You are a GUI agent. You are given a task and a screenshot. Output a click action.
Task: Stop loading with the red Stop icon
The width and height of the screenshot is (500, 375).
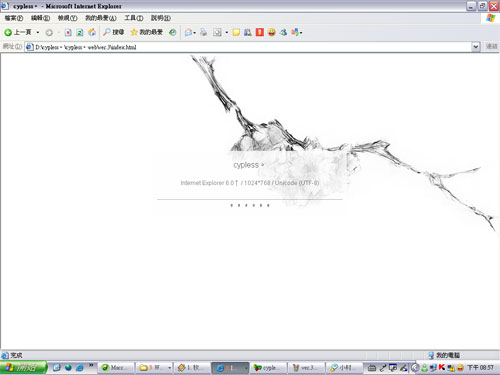[68, 32]
